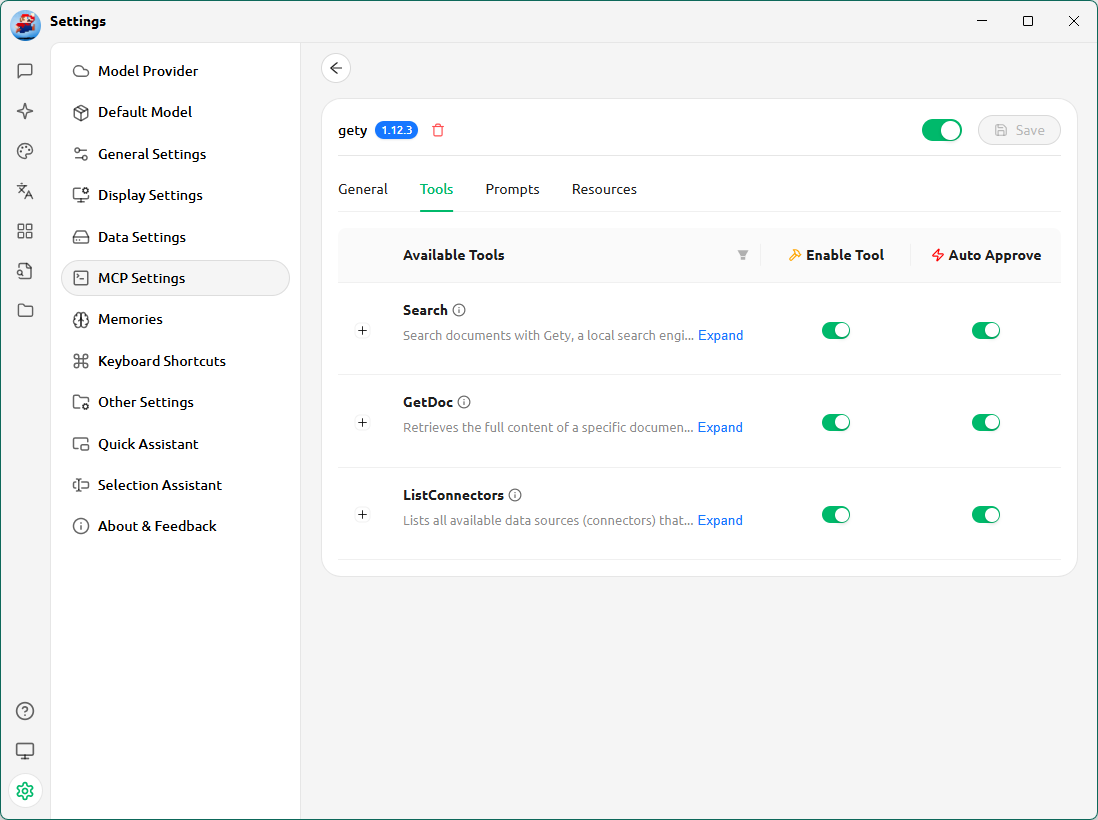The image size is (1098, 820).
Task: Switch to the Prompts tab
Action: 513,189
